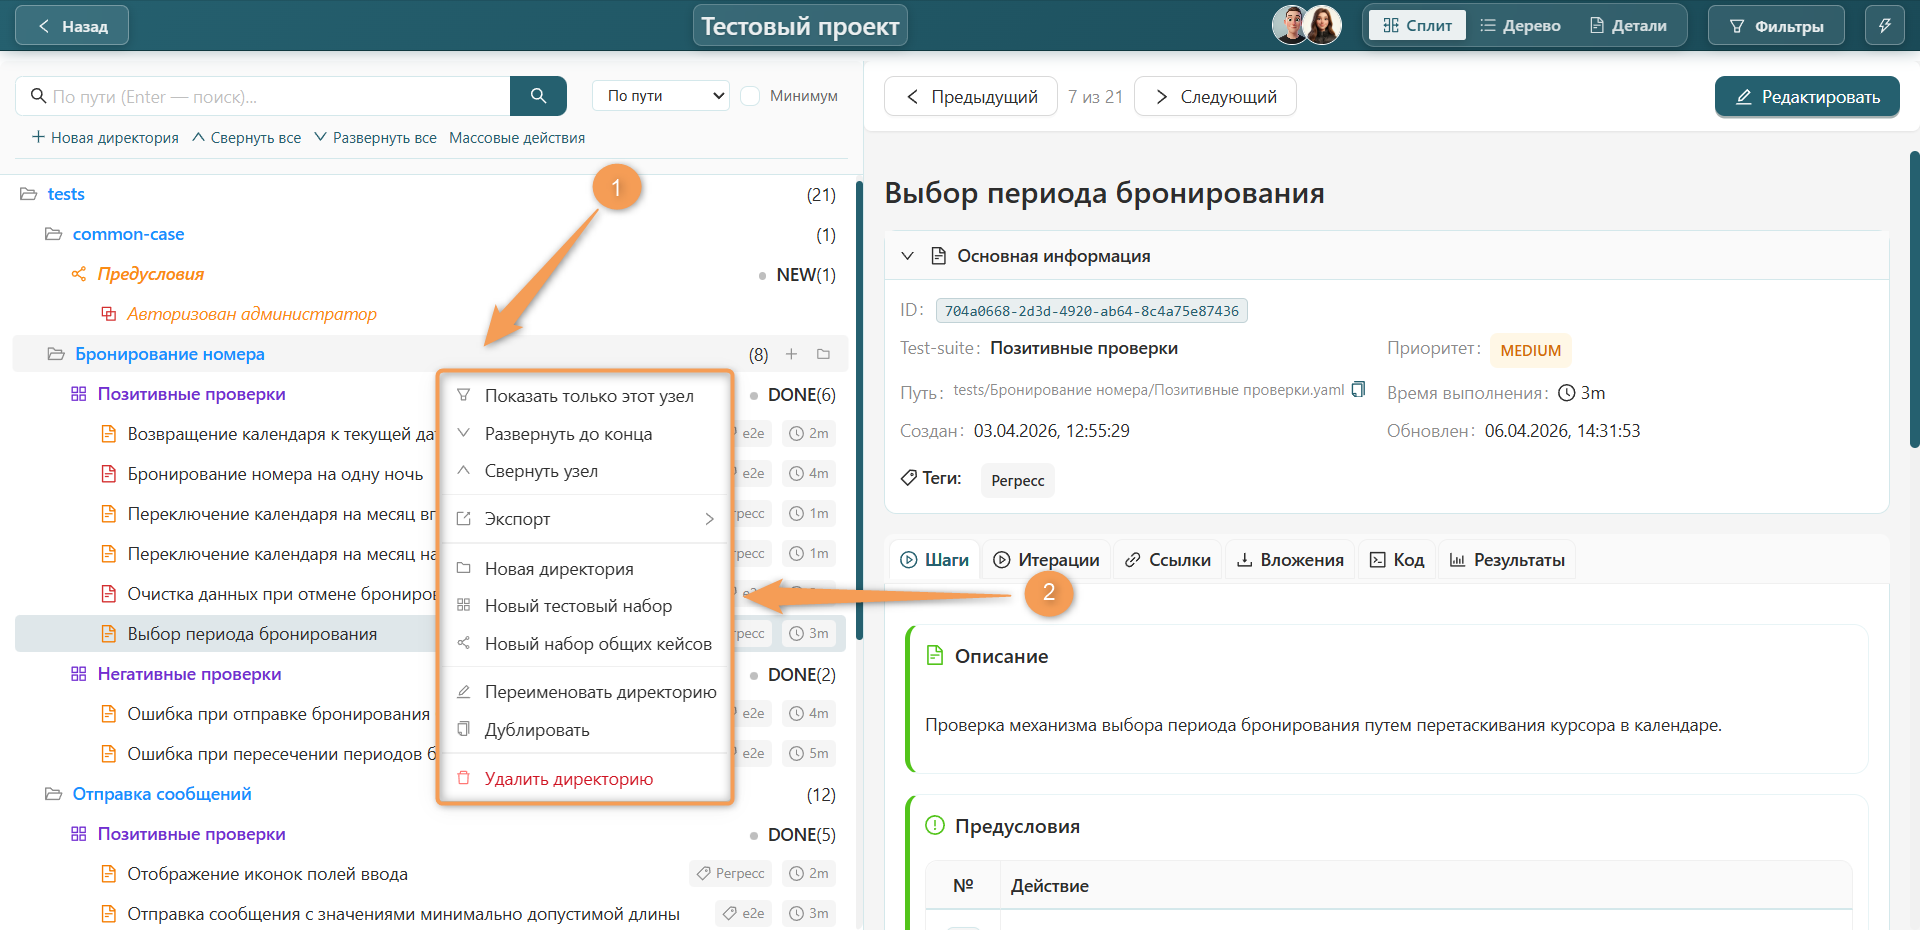This screenshot has width=1920, height=930.
Task: Click the Авторизован администратор case icon
Action: coord(108,314)
